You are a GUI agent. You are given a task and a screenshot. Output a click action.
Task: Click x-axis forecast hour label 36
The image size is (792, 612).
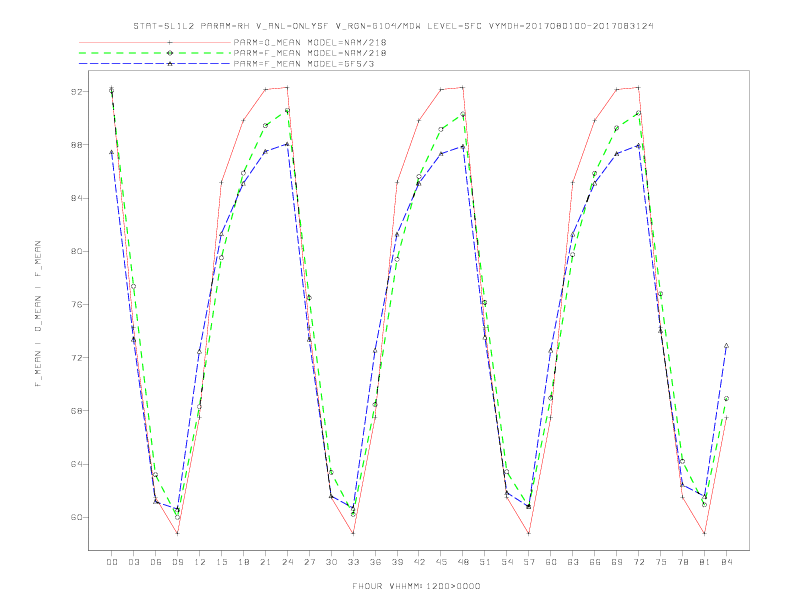pos(375,562)
